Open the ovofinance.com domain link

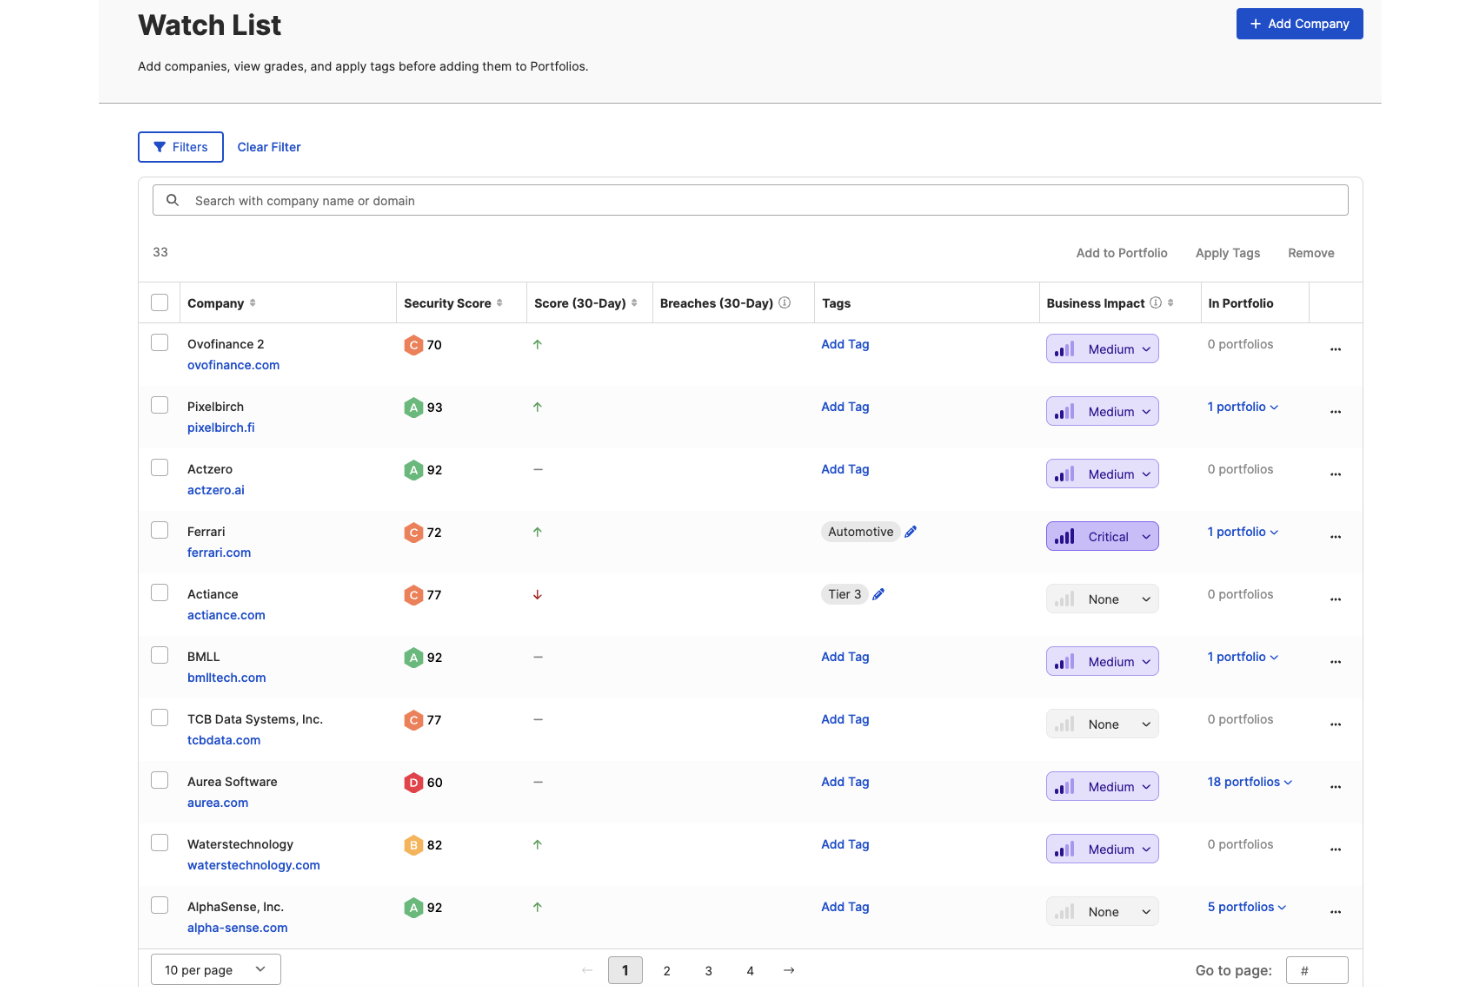233,365
